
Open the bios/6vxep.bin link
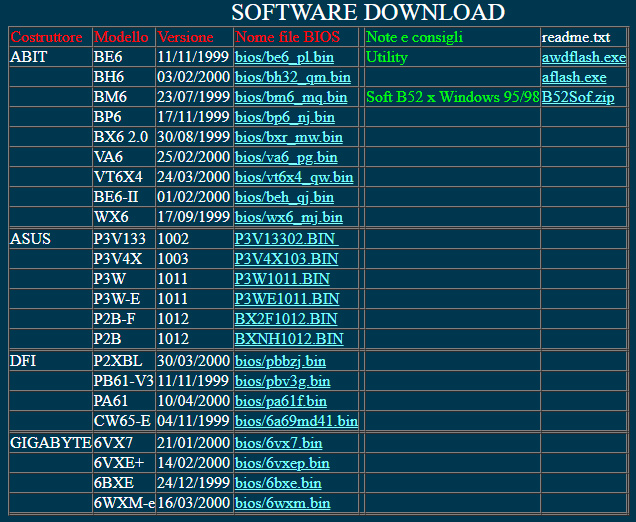click(x=282, y=462)
